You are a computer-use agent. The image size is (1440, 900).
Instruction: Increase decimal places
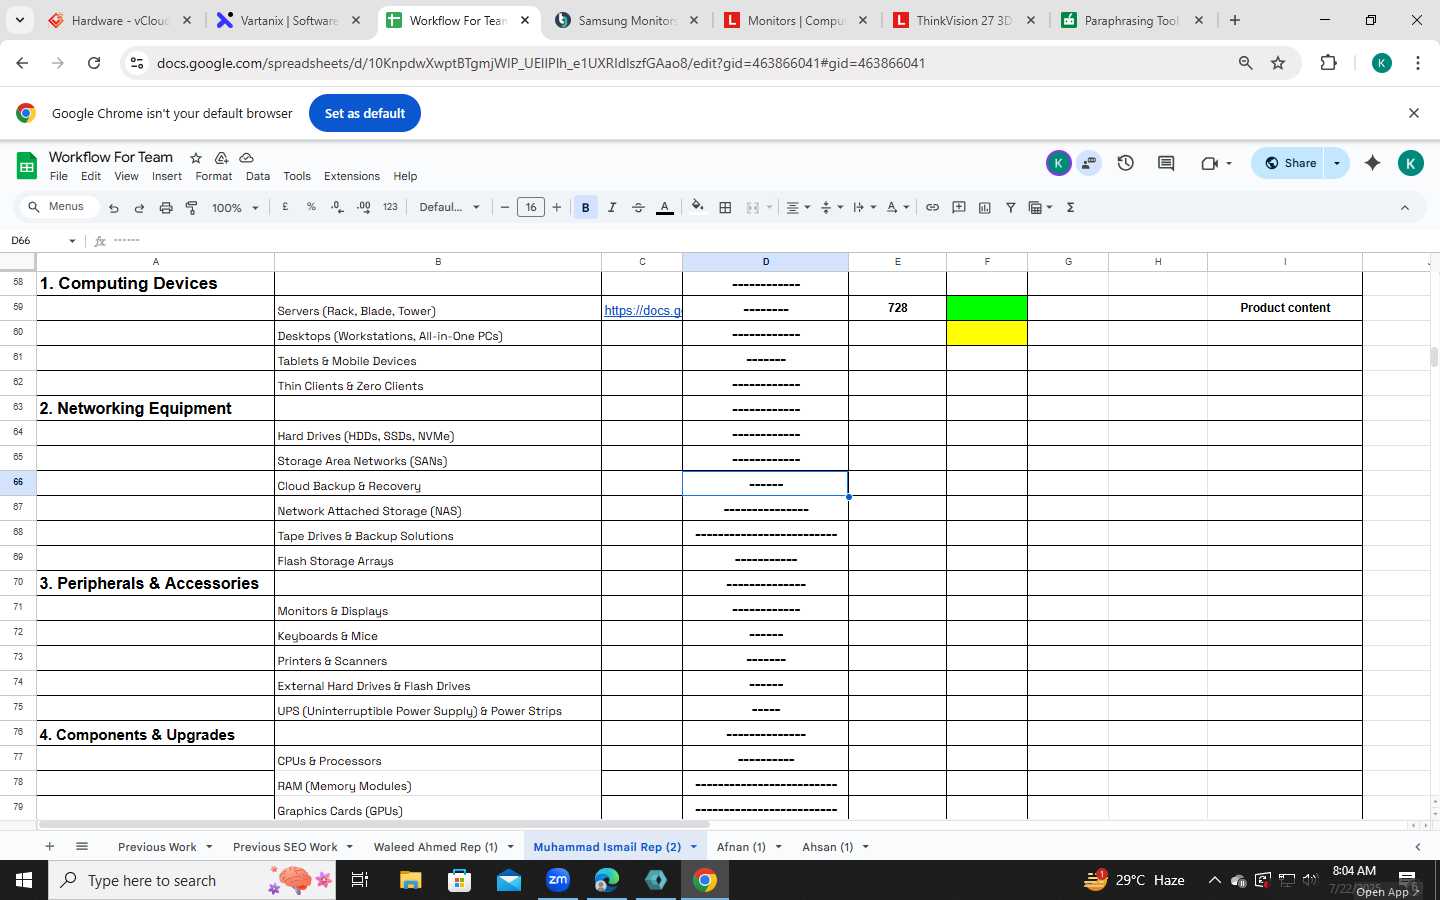pyautogui.click(x=363, y=207)
